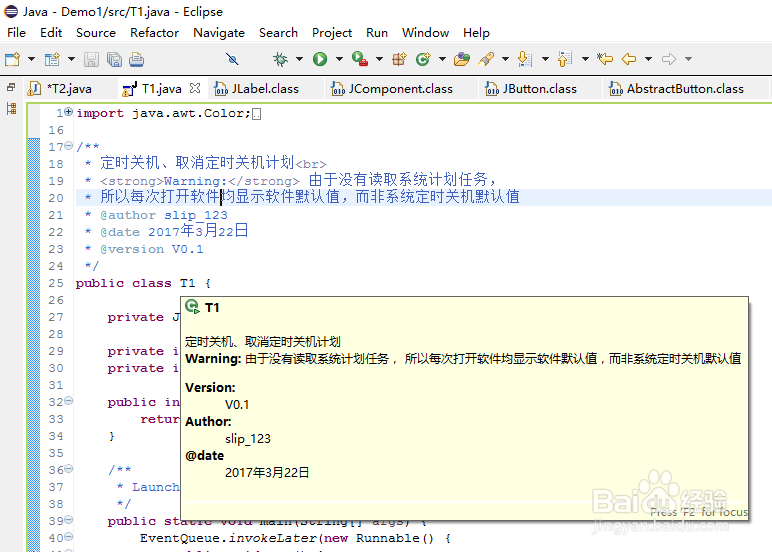Collapse the method fold at line 32
Viewport: 772px width, 552px height.
[x=68, y=401]
